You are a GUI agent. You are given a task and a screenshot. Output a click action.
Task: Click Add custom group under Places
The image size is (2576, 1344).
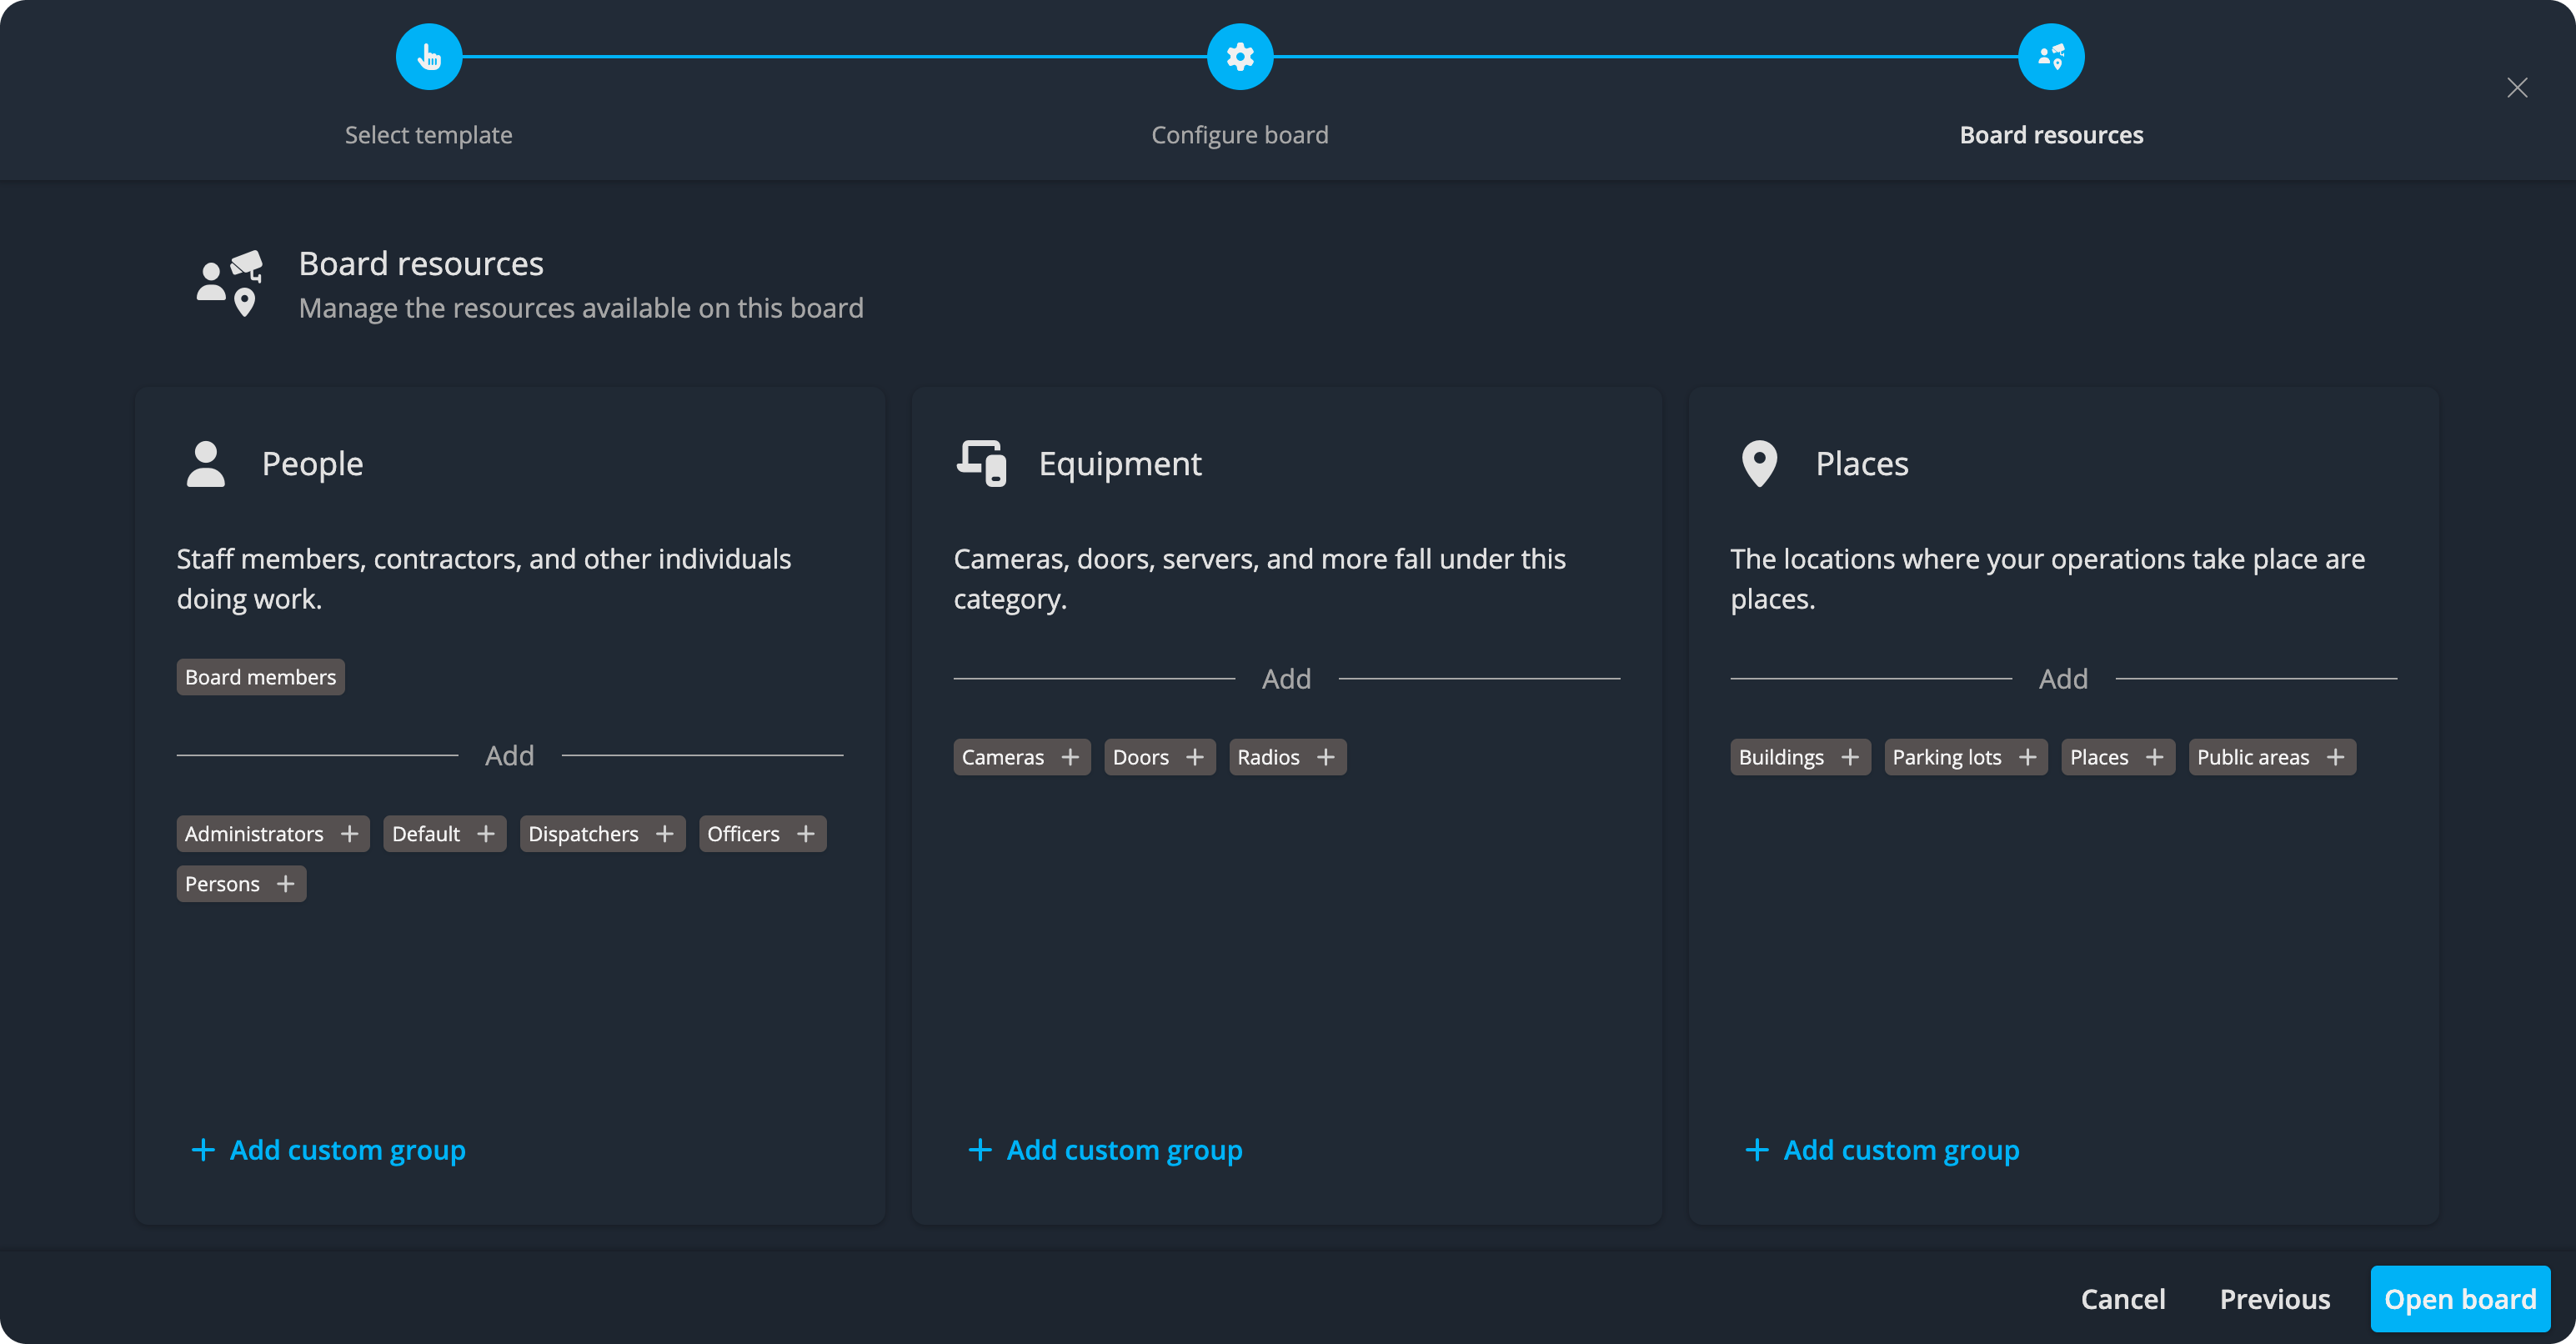point(1882,1150)
